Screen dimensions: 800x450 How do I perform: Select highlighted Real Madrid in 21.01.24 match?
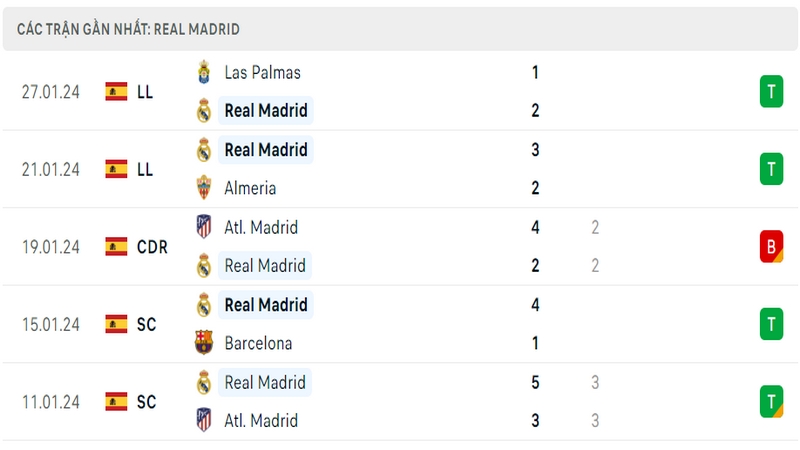[266, 150]
